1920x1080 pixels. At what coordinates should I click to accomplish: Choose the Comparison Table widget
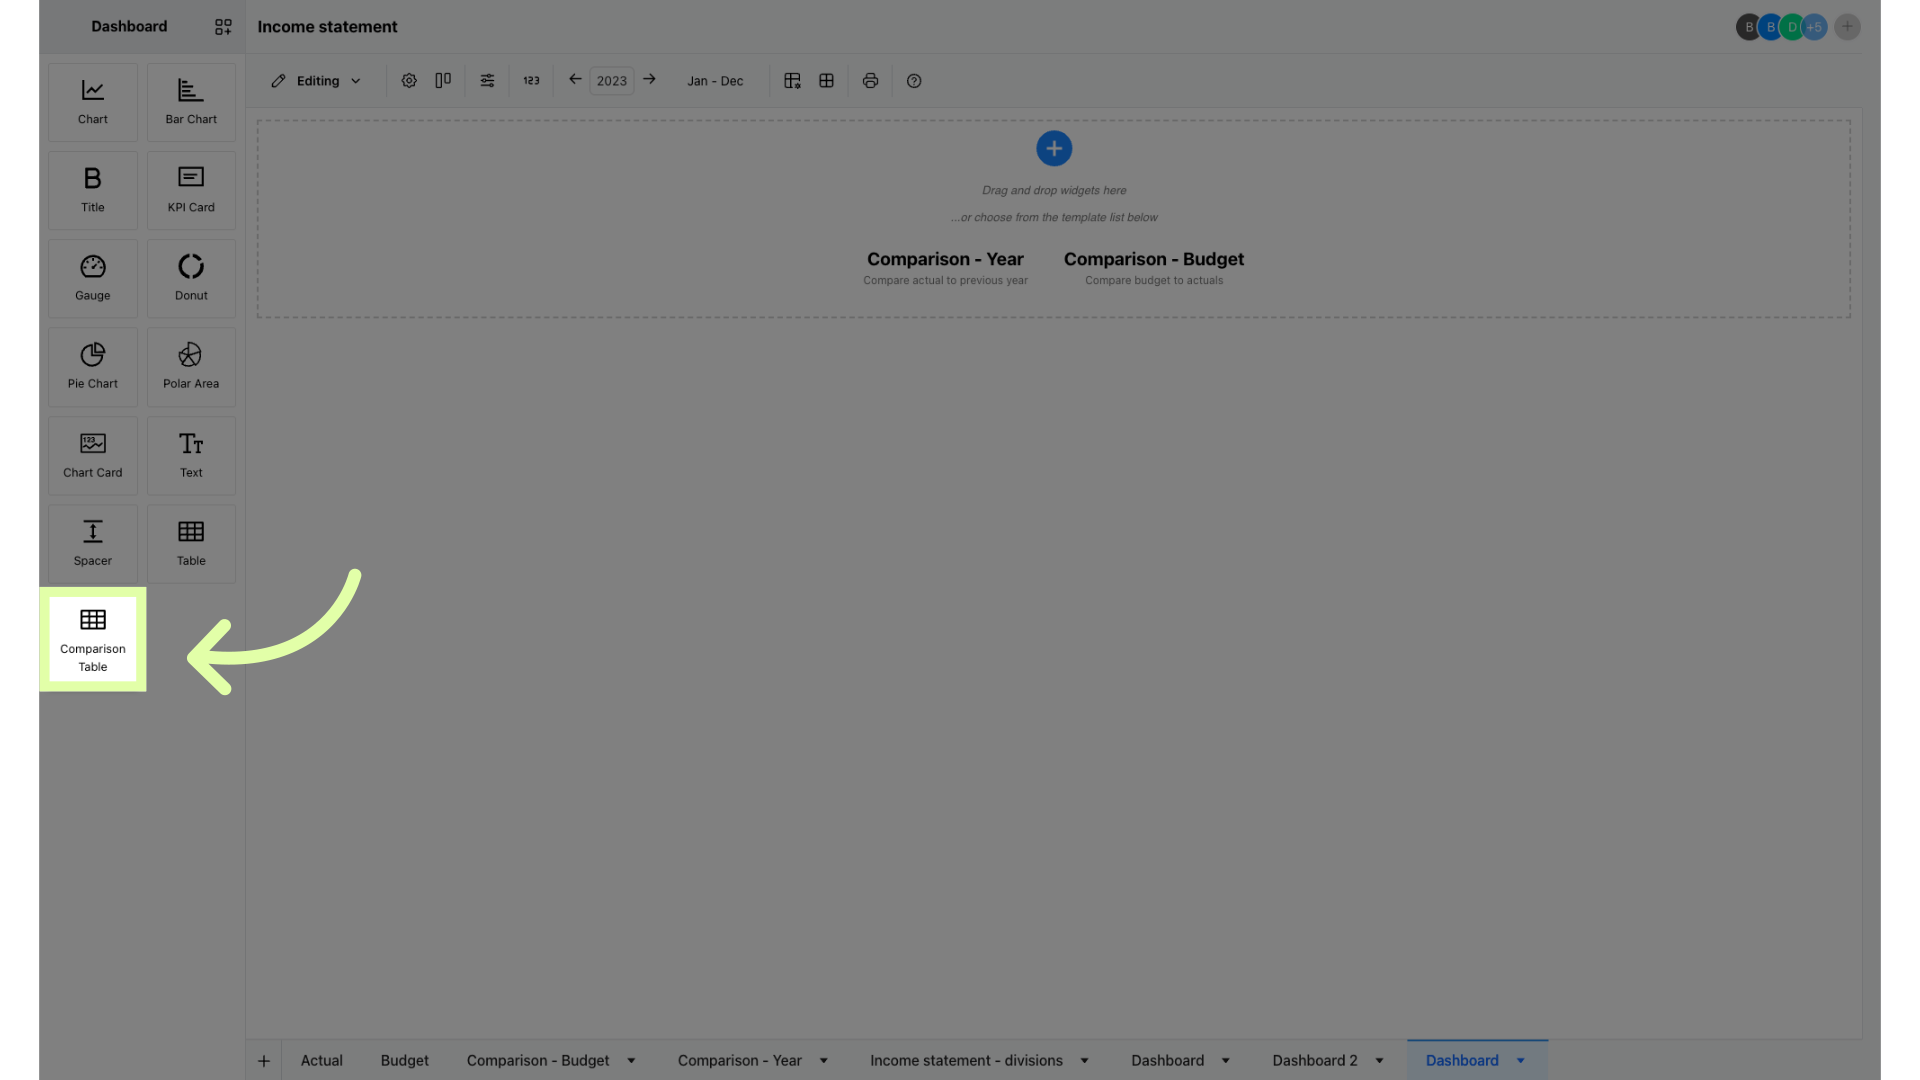click(x=92, y=639)
